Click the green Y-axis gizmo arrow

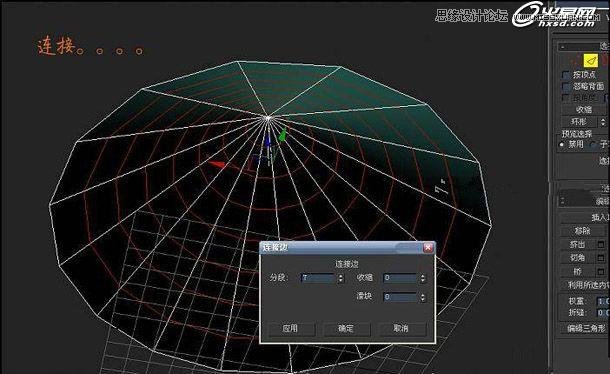coord(282,135)
